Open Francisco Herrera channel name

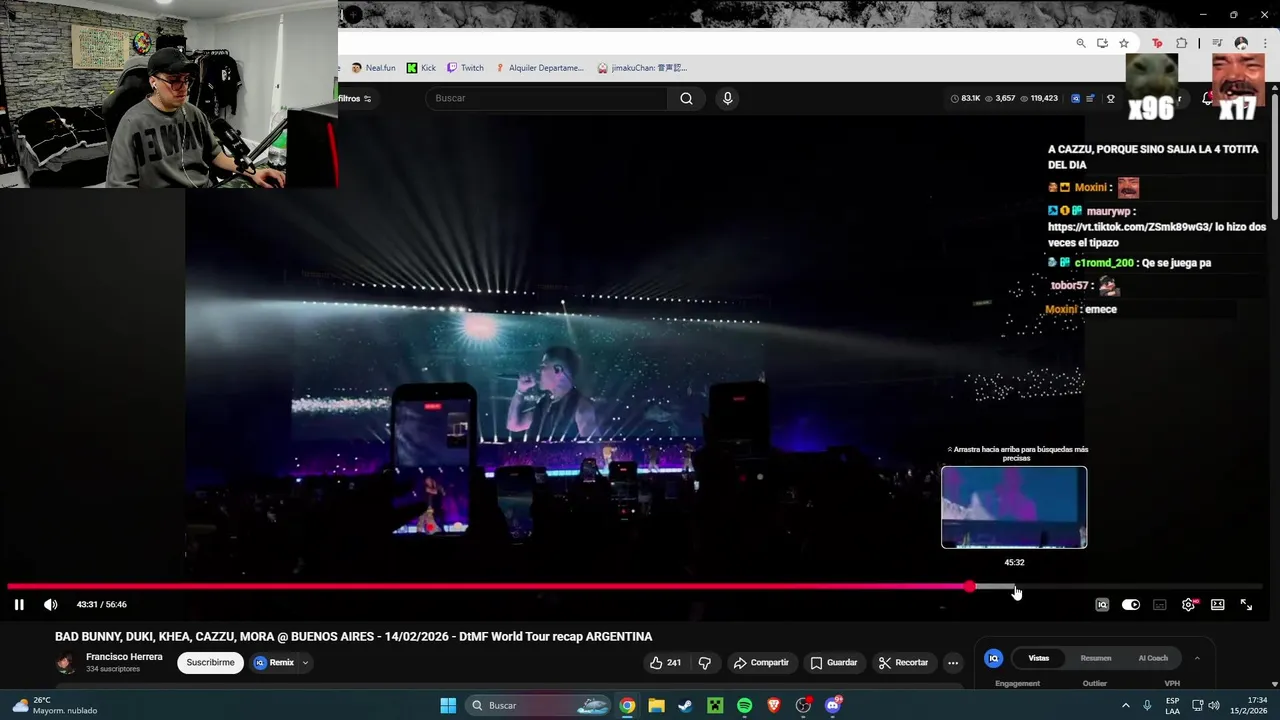[x=124, y=657]
